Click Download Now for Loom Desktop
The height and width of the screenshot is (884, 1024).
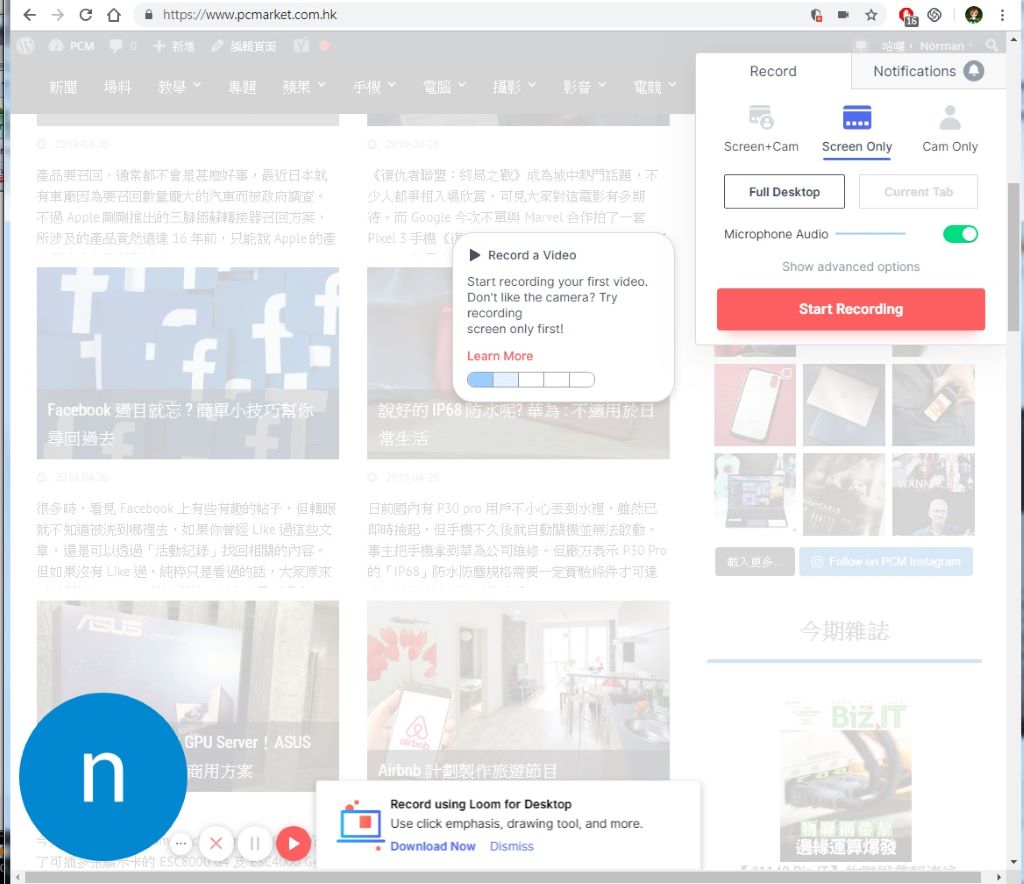(x=432, y=846)
